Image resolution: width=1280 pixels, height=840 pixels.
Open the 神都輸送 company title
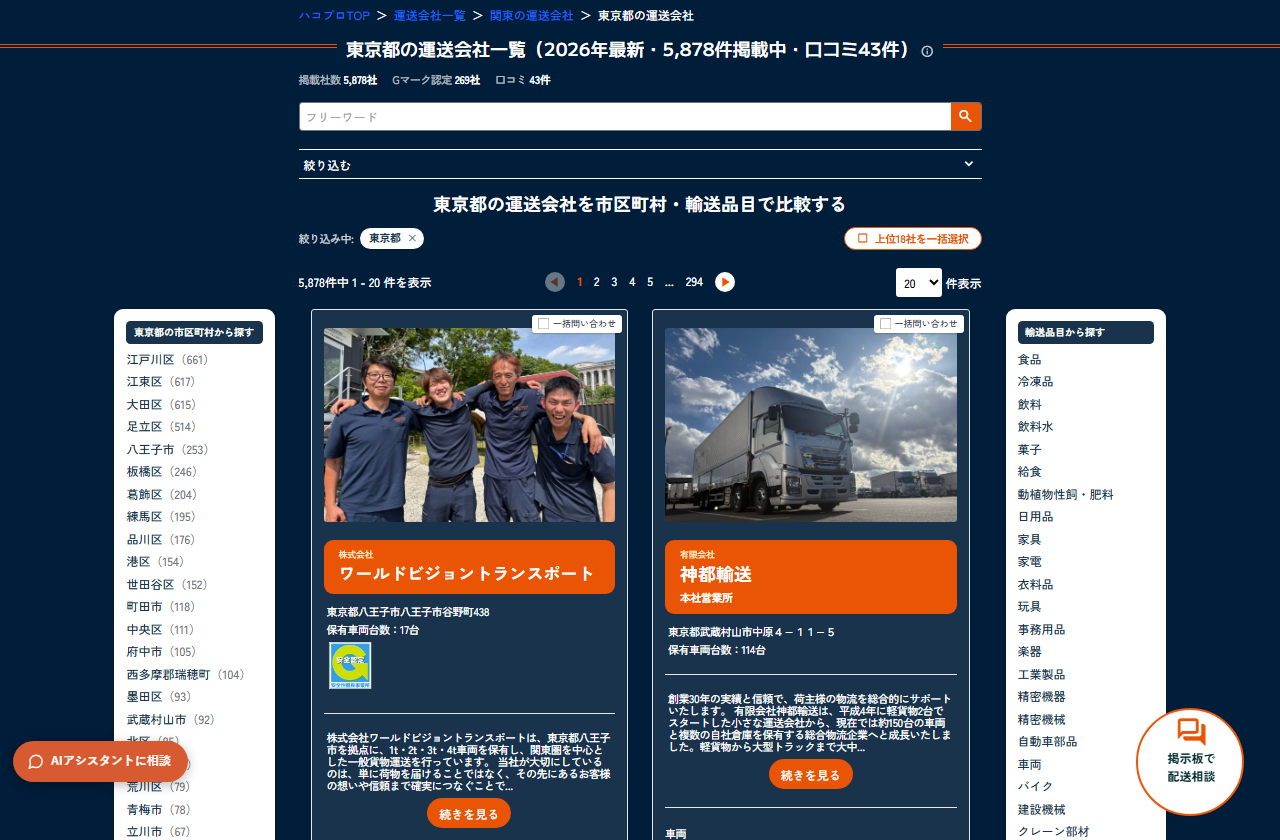(811, 577)
